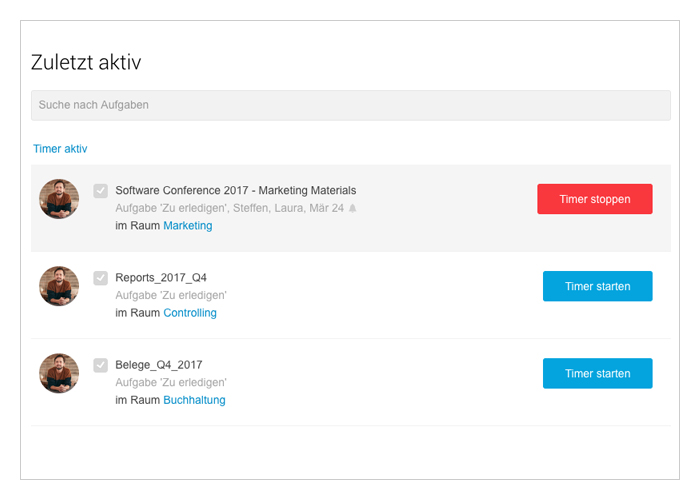The height and width of the screenshot is (500, 700).
Task: Select the Timer aktiv filter link
Action: click(x=60, y=149)
